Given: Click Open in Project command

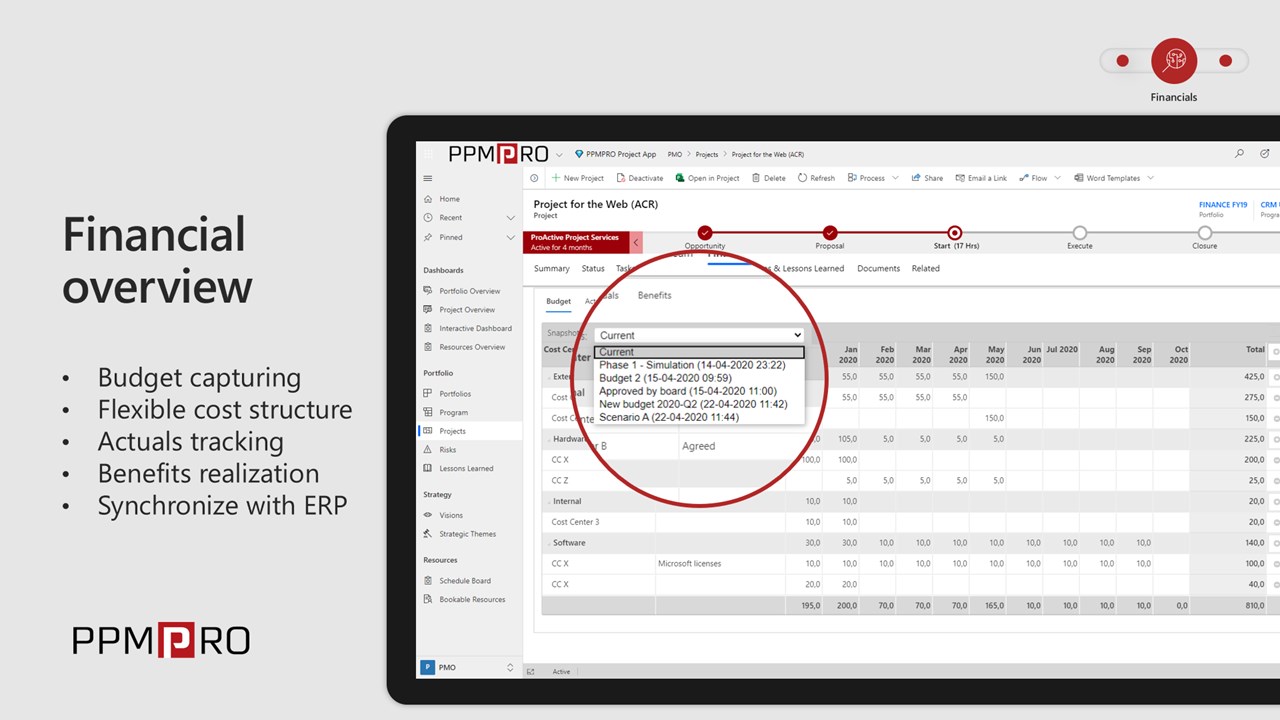Looking at the screenshot, I should [x=707, y=178].
